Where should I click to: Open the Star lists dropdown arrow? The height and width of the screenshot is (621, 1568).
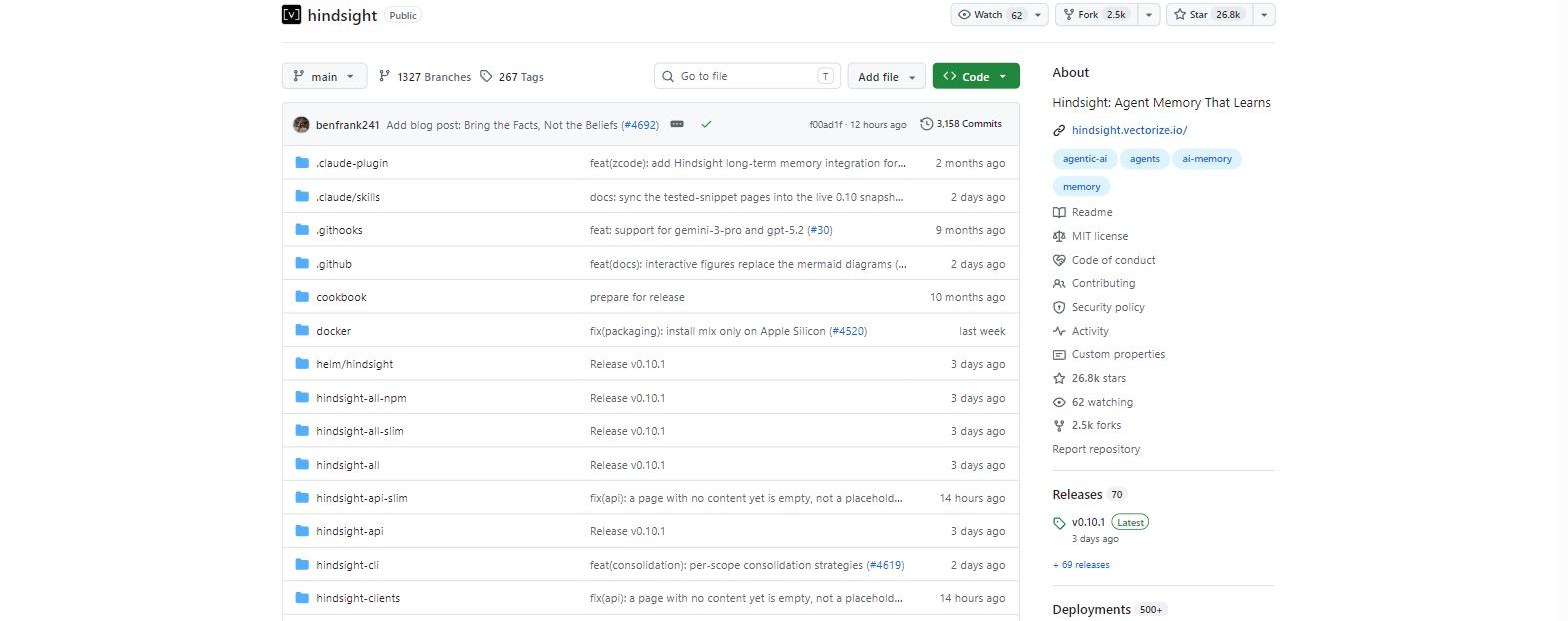[1264, 15]
